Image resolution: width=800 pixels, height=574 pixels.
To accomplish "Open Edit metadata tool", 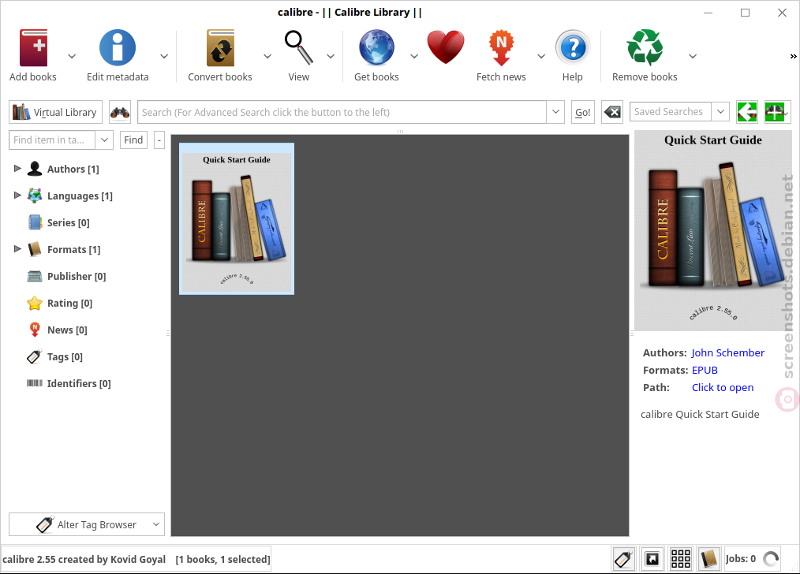I will pos(117,47).
